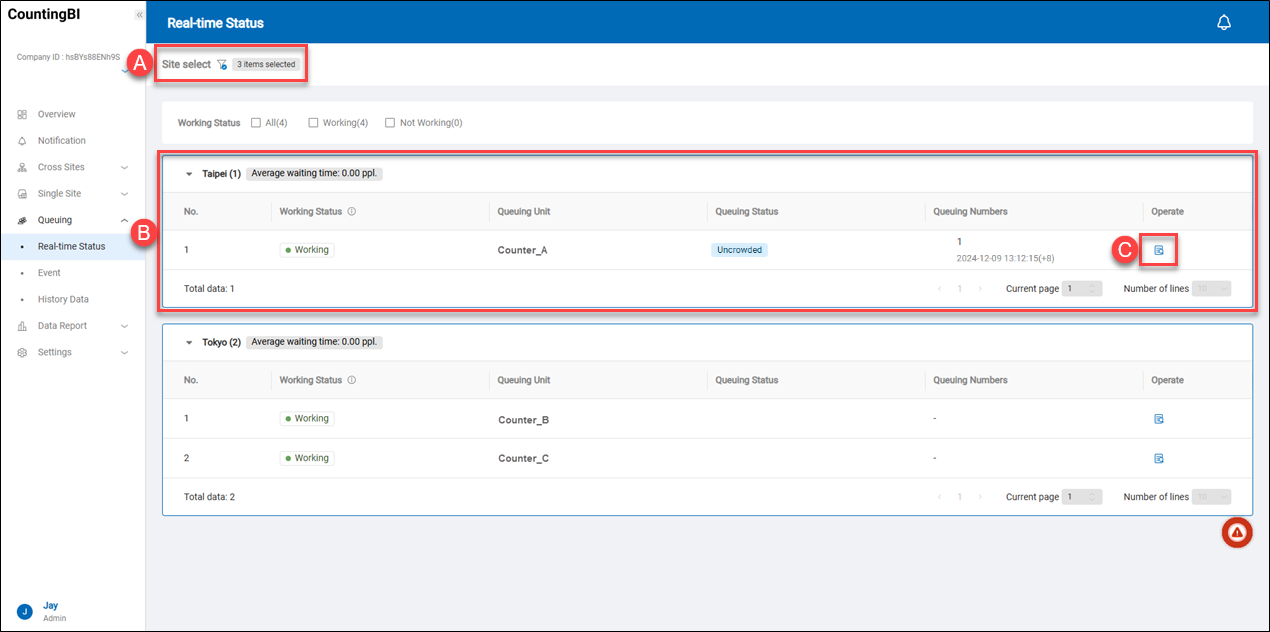Check the All(4) working status checkbox
The height and width of the screenshot is (632, 1270).
click(257, 123)
